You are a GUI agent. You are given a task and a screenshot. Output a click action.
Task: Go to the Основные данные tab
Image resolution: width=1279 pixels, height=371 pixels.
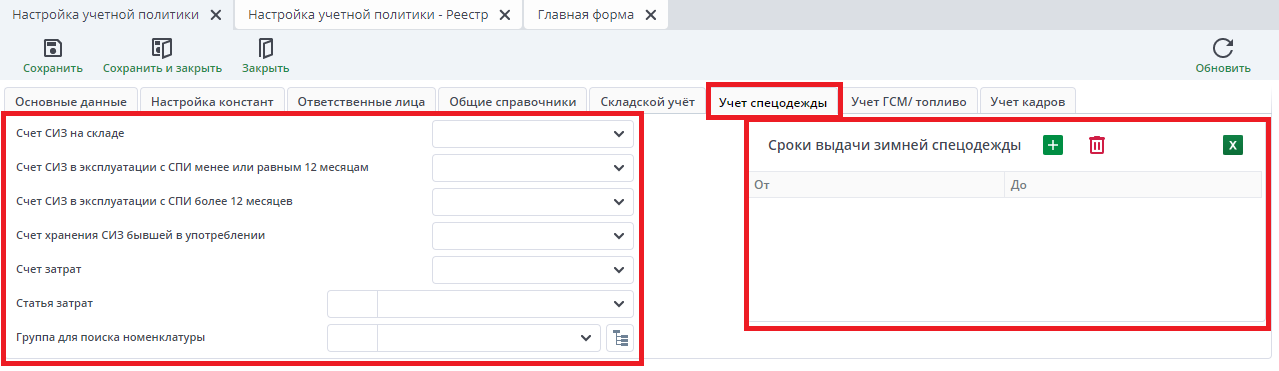71,101
